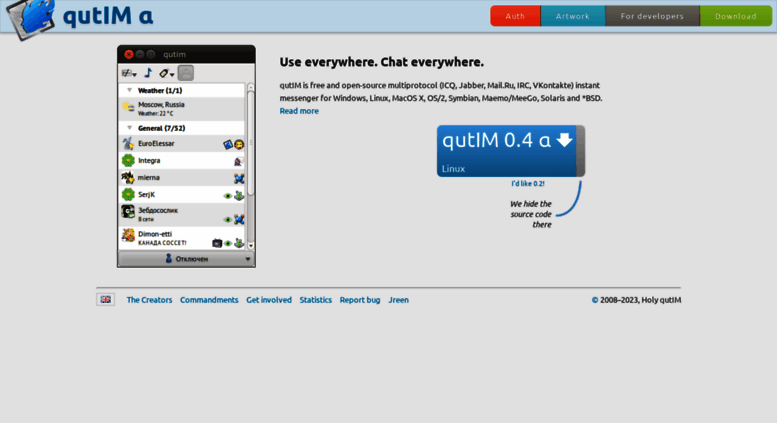Open the main menu icon in qutim toolbar
The width and height of the screenshot is (777, 423).
[126, 73]
